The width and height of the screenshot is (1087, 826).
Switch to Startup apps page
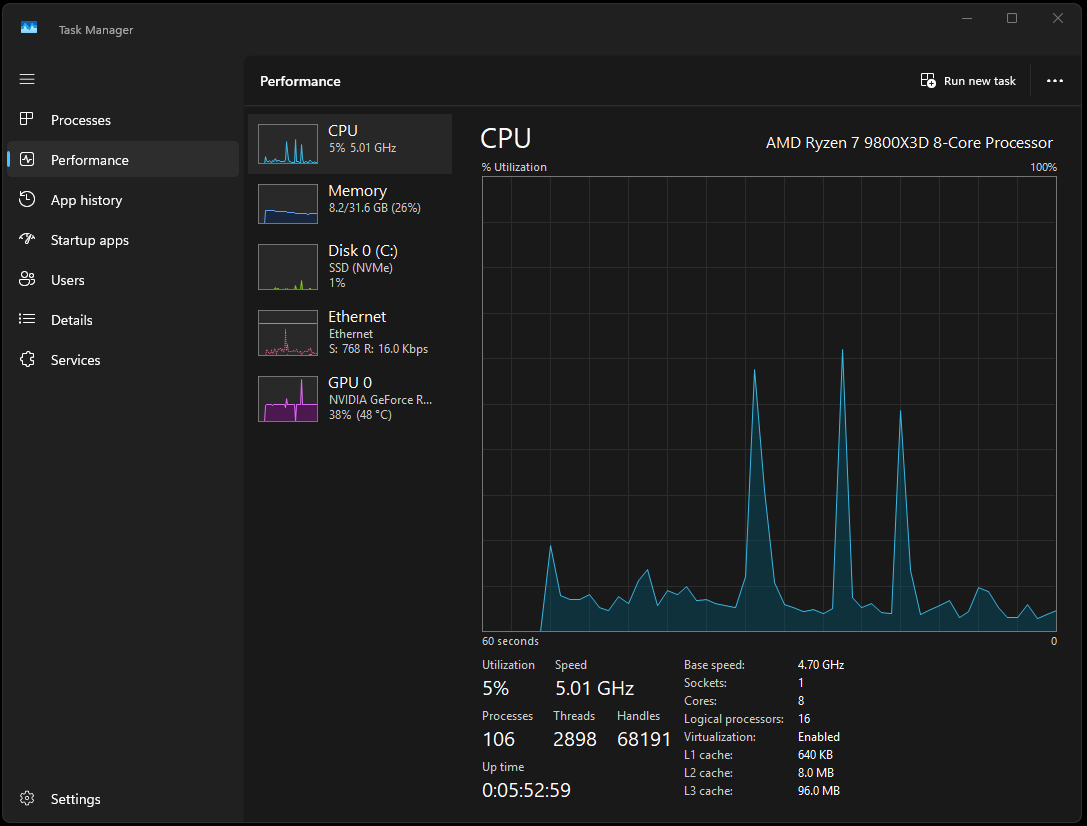(x=123, y=240)
